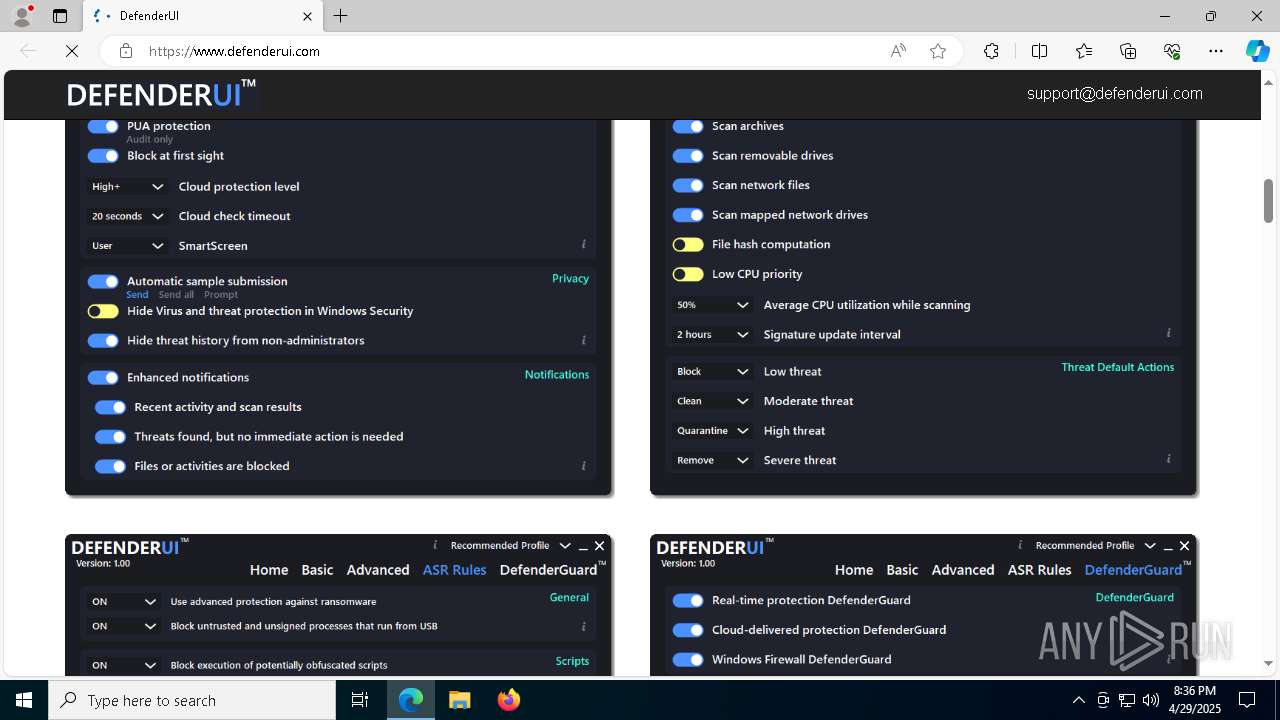Open File Explorer from taskbar
Screen dimensions: 1280x720
pyautogui.click(x=459, y=700)
